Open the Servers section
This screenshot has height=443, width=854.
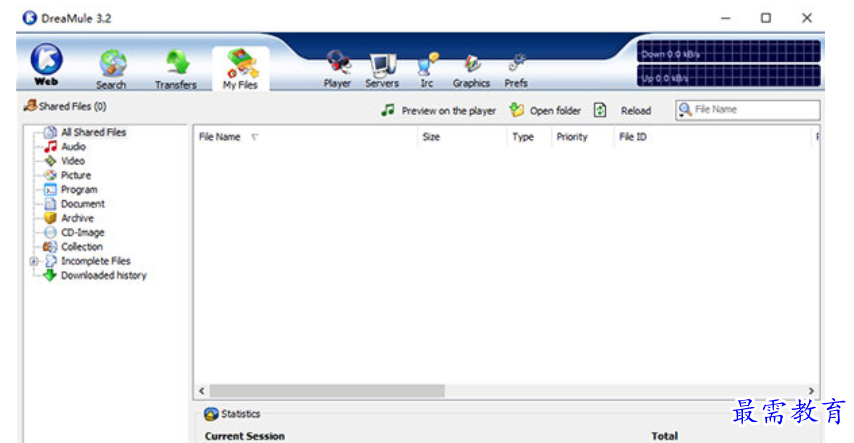coord(382,69)
